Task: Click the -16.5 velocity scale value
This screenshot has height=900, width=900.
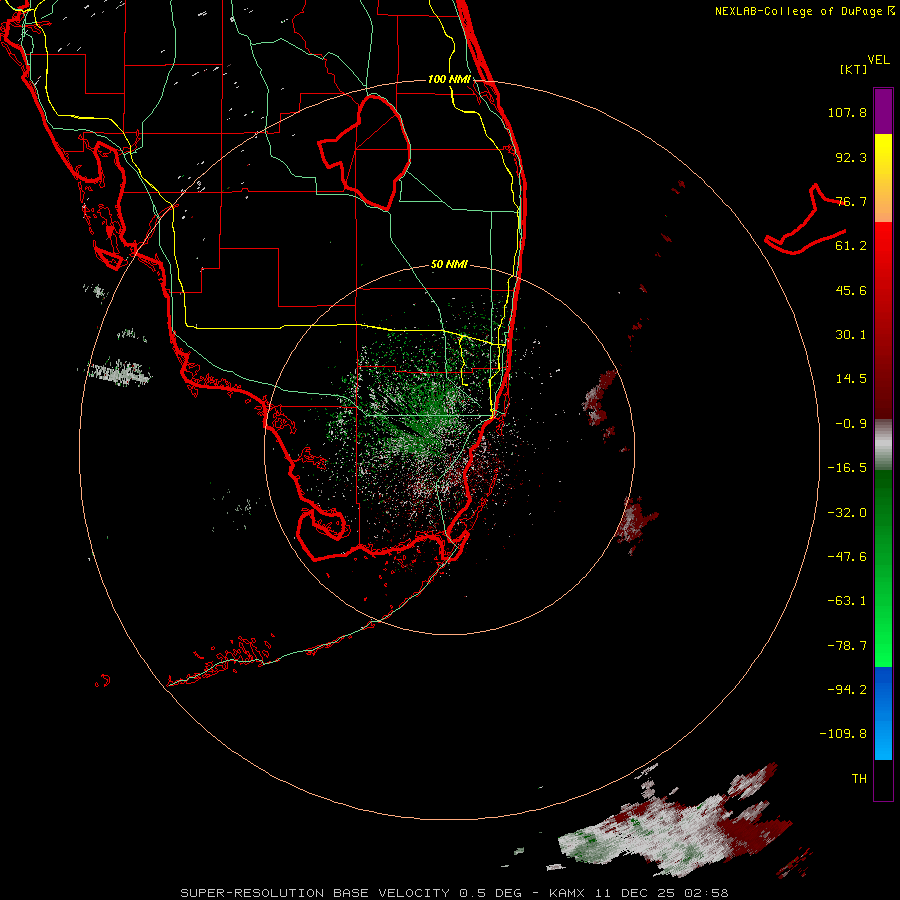Action: click(x=847, y=468)
